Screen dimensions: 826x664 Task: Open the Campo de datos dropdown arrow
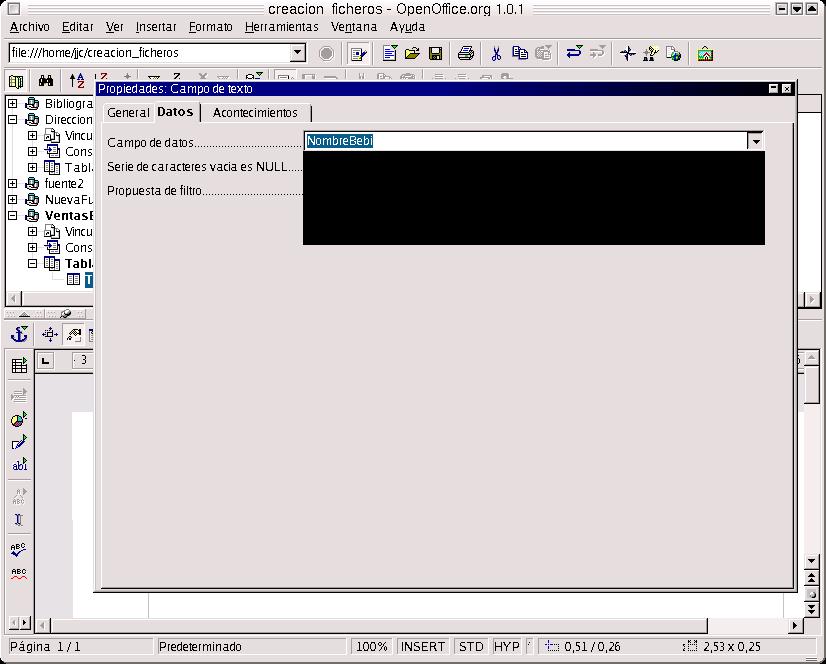pyautogui.click(x=756, y=141)
